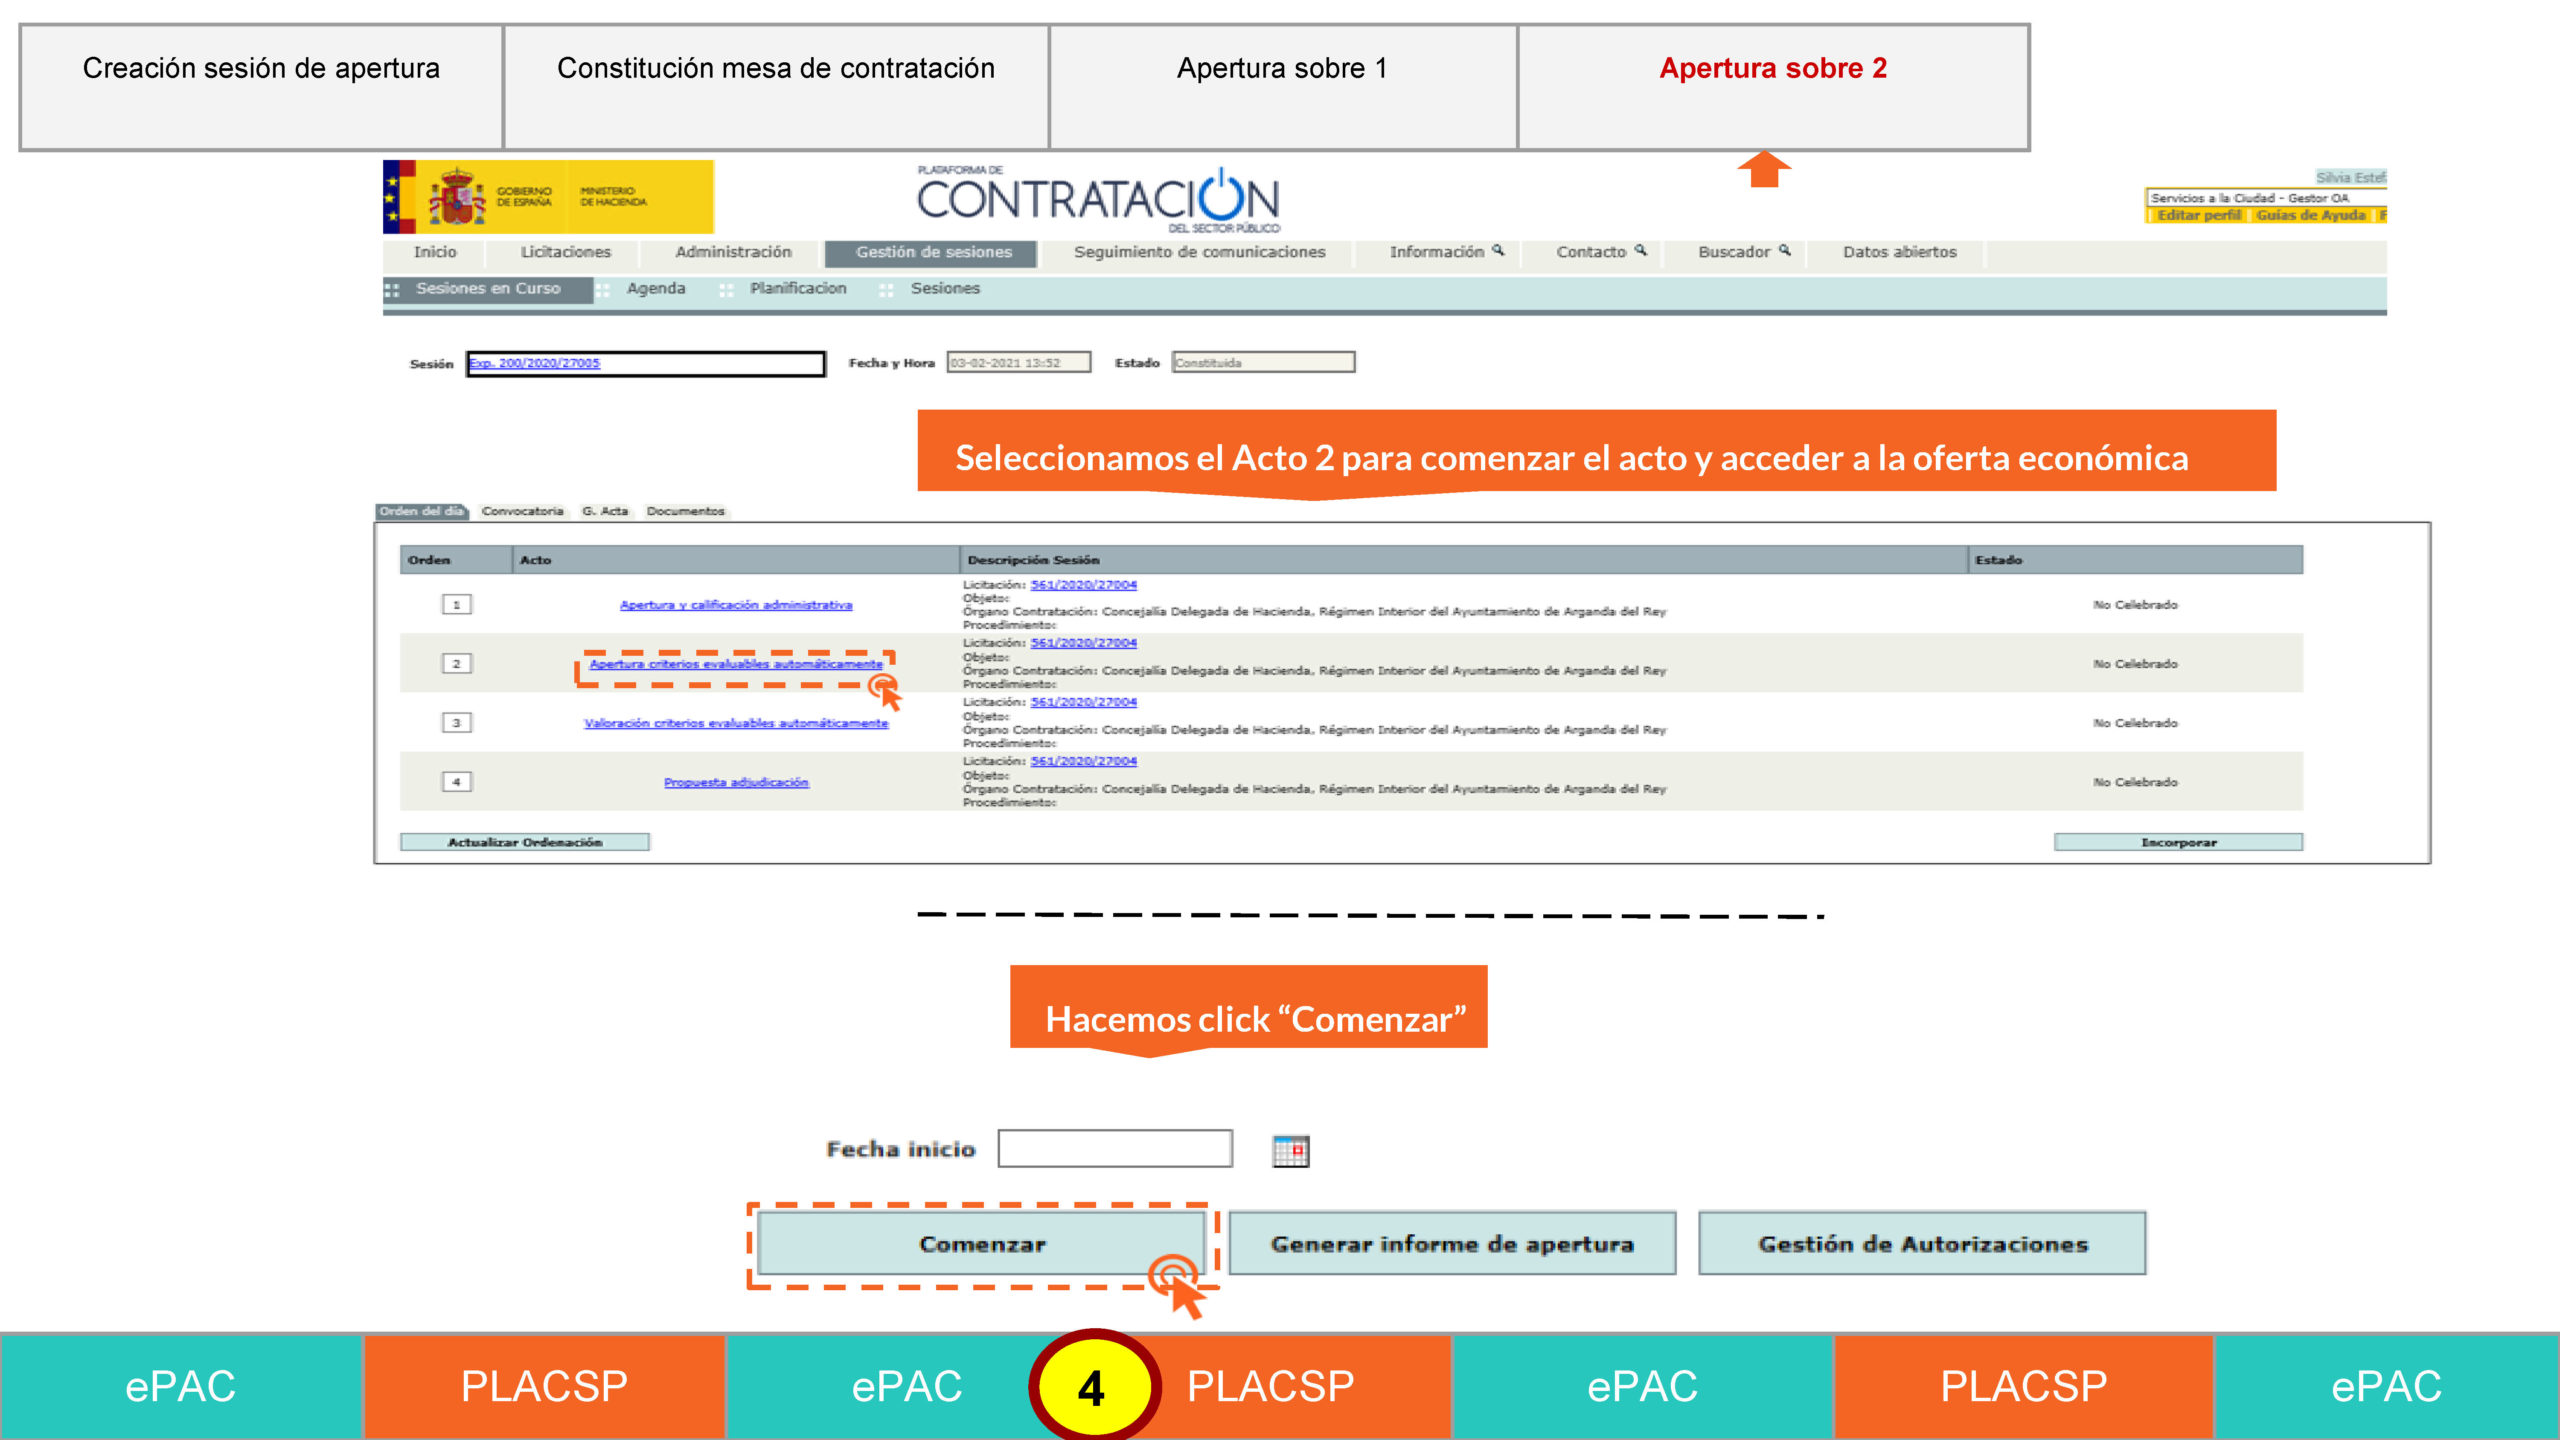Open the Buscador menu item
Screen dimensions: 2560x1440
(x=1733, y=252)
